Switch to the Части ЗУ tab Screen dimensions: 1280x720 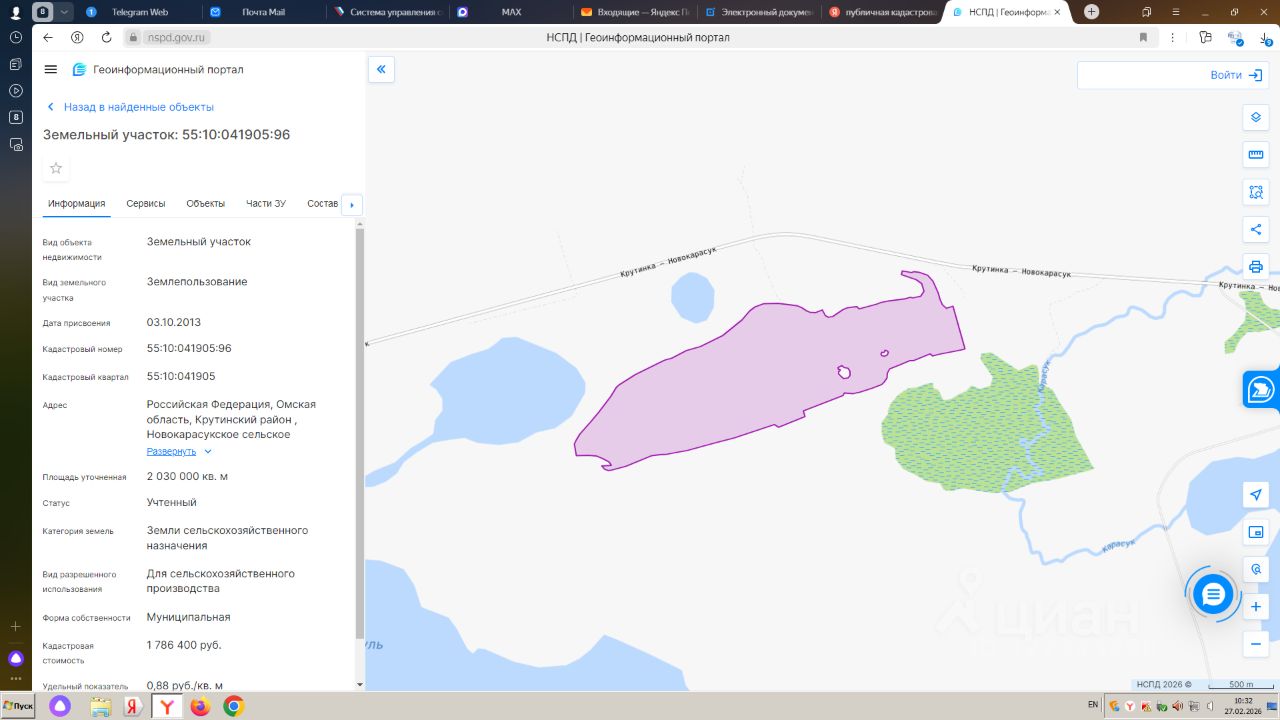[266, 204]
